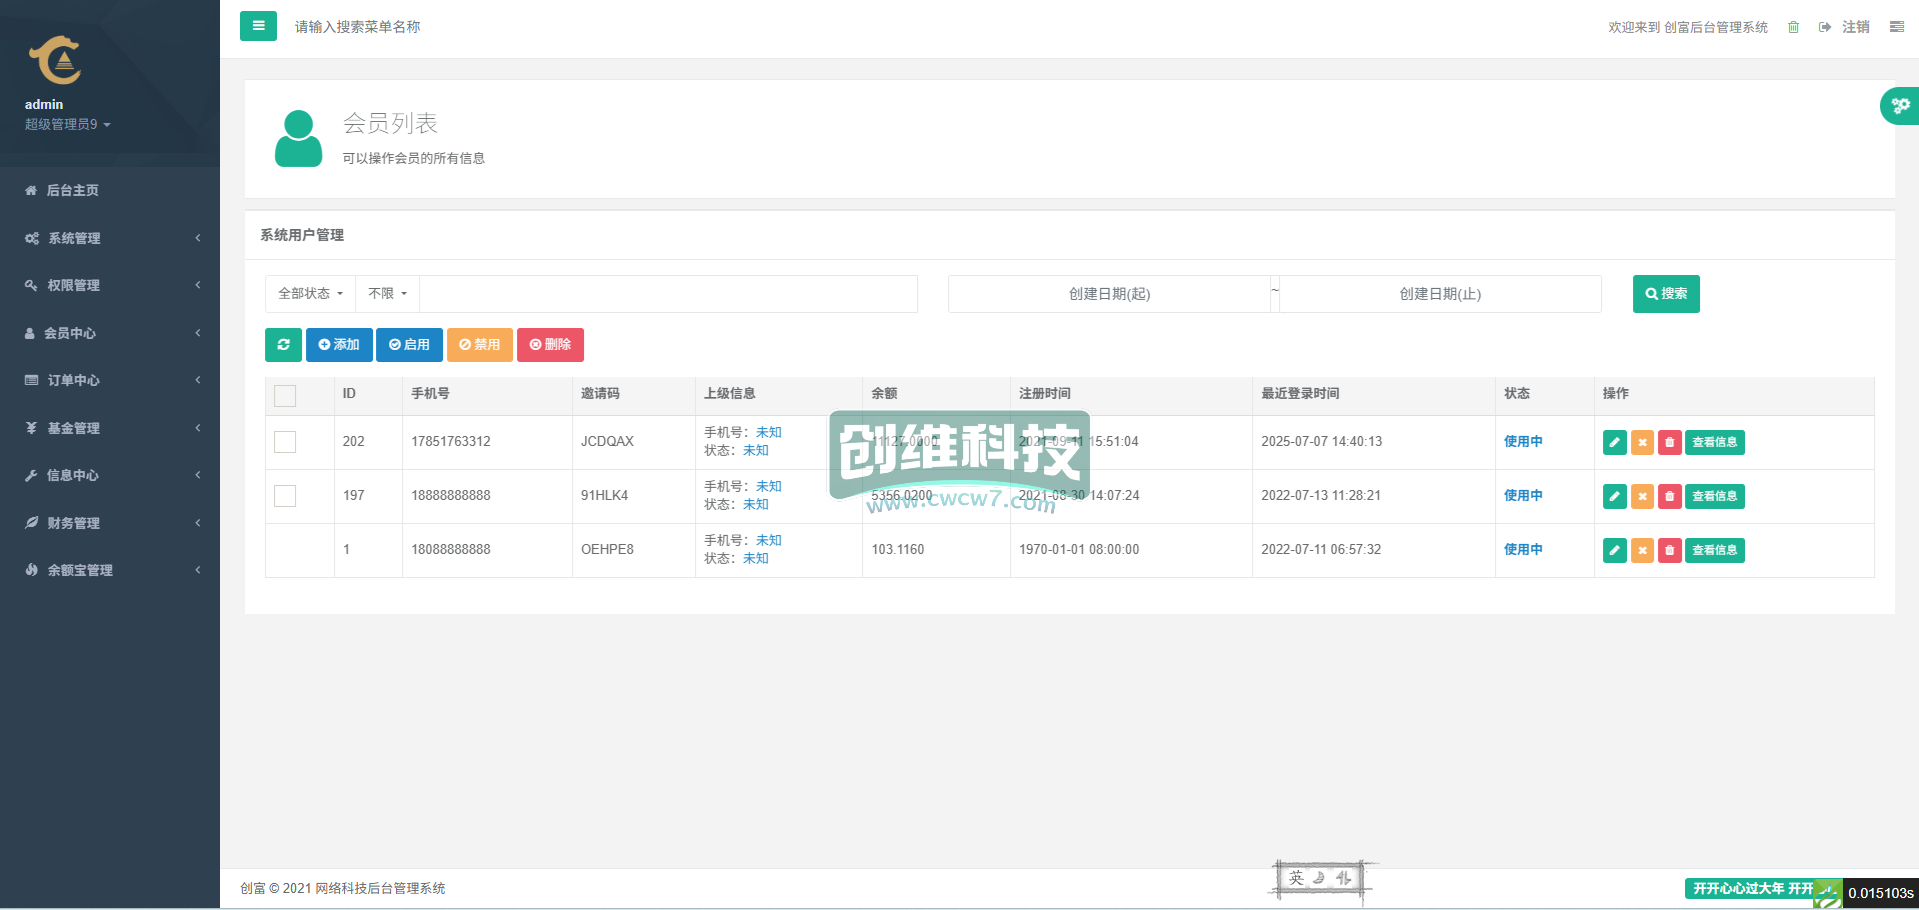Click the 使用中 status of member ID 1
The image size is (1919, 910).
(x=1523, y=550)
